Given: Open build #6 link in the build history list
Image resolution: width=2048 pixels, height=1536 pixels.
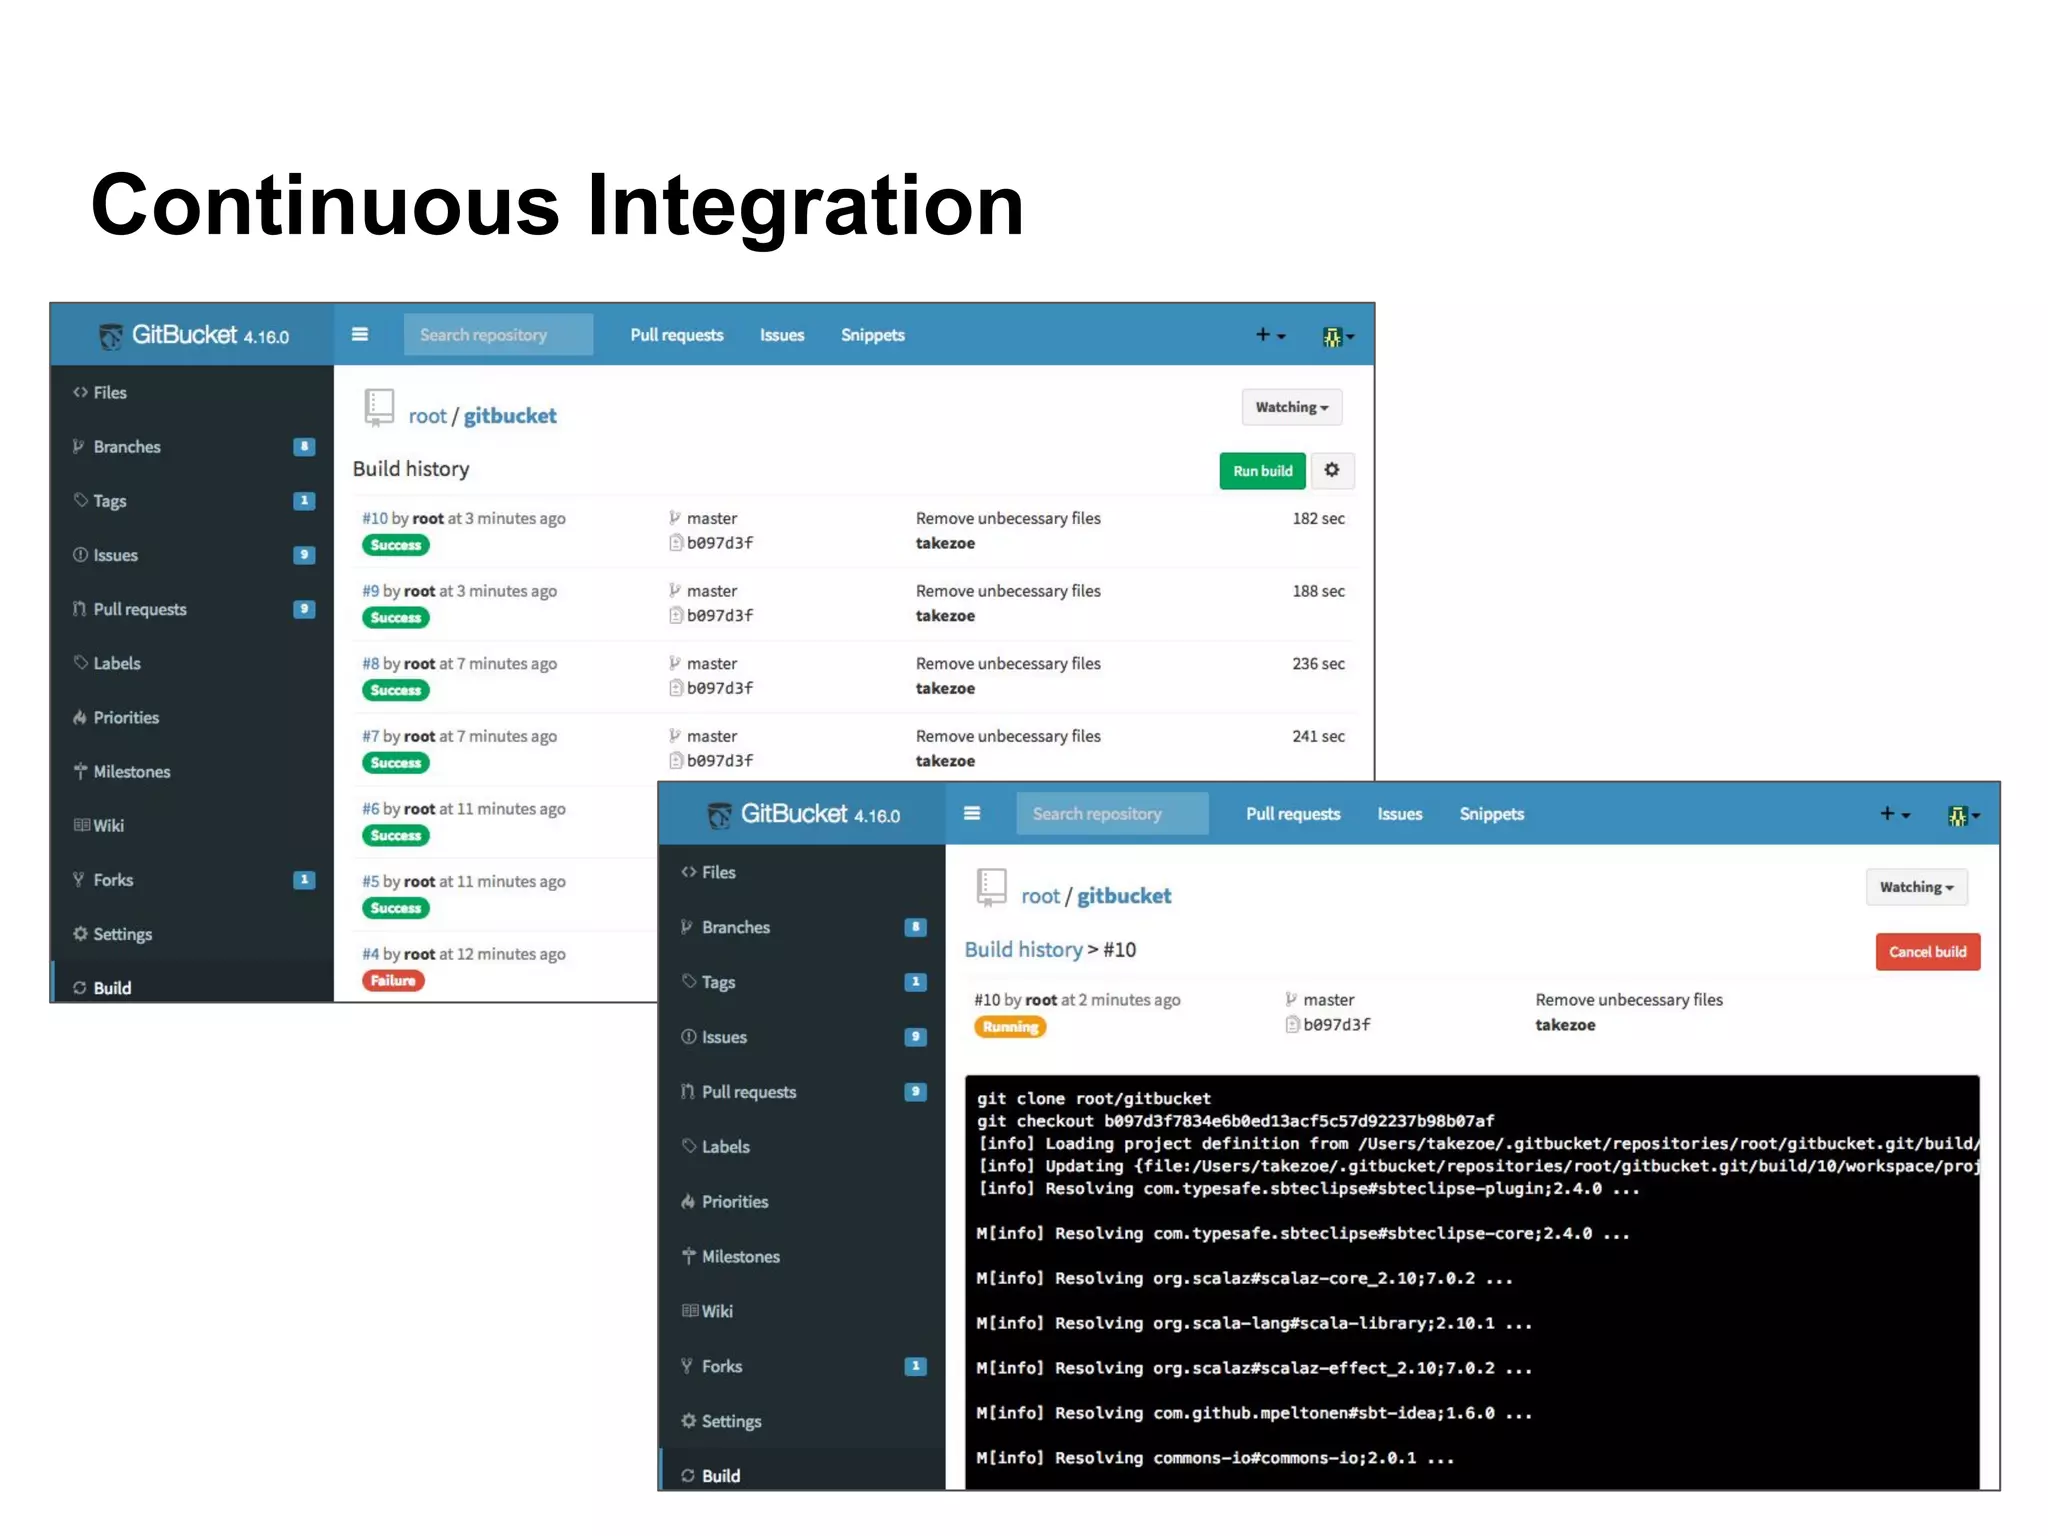Looking at the screenshot, I should pos(370,808).
